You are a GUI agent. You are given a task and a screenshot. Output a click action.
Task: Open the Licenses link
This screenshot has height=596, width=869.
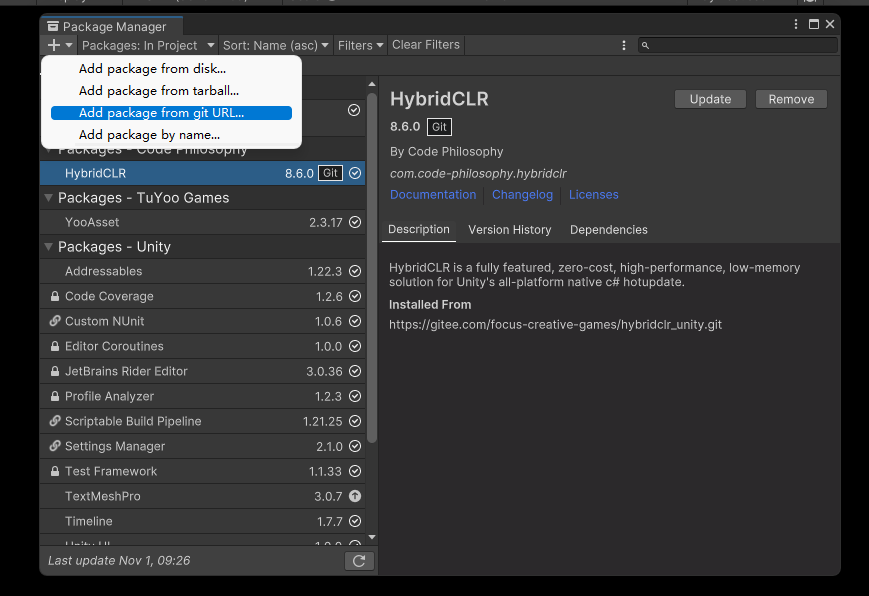(594, 195)
